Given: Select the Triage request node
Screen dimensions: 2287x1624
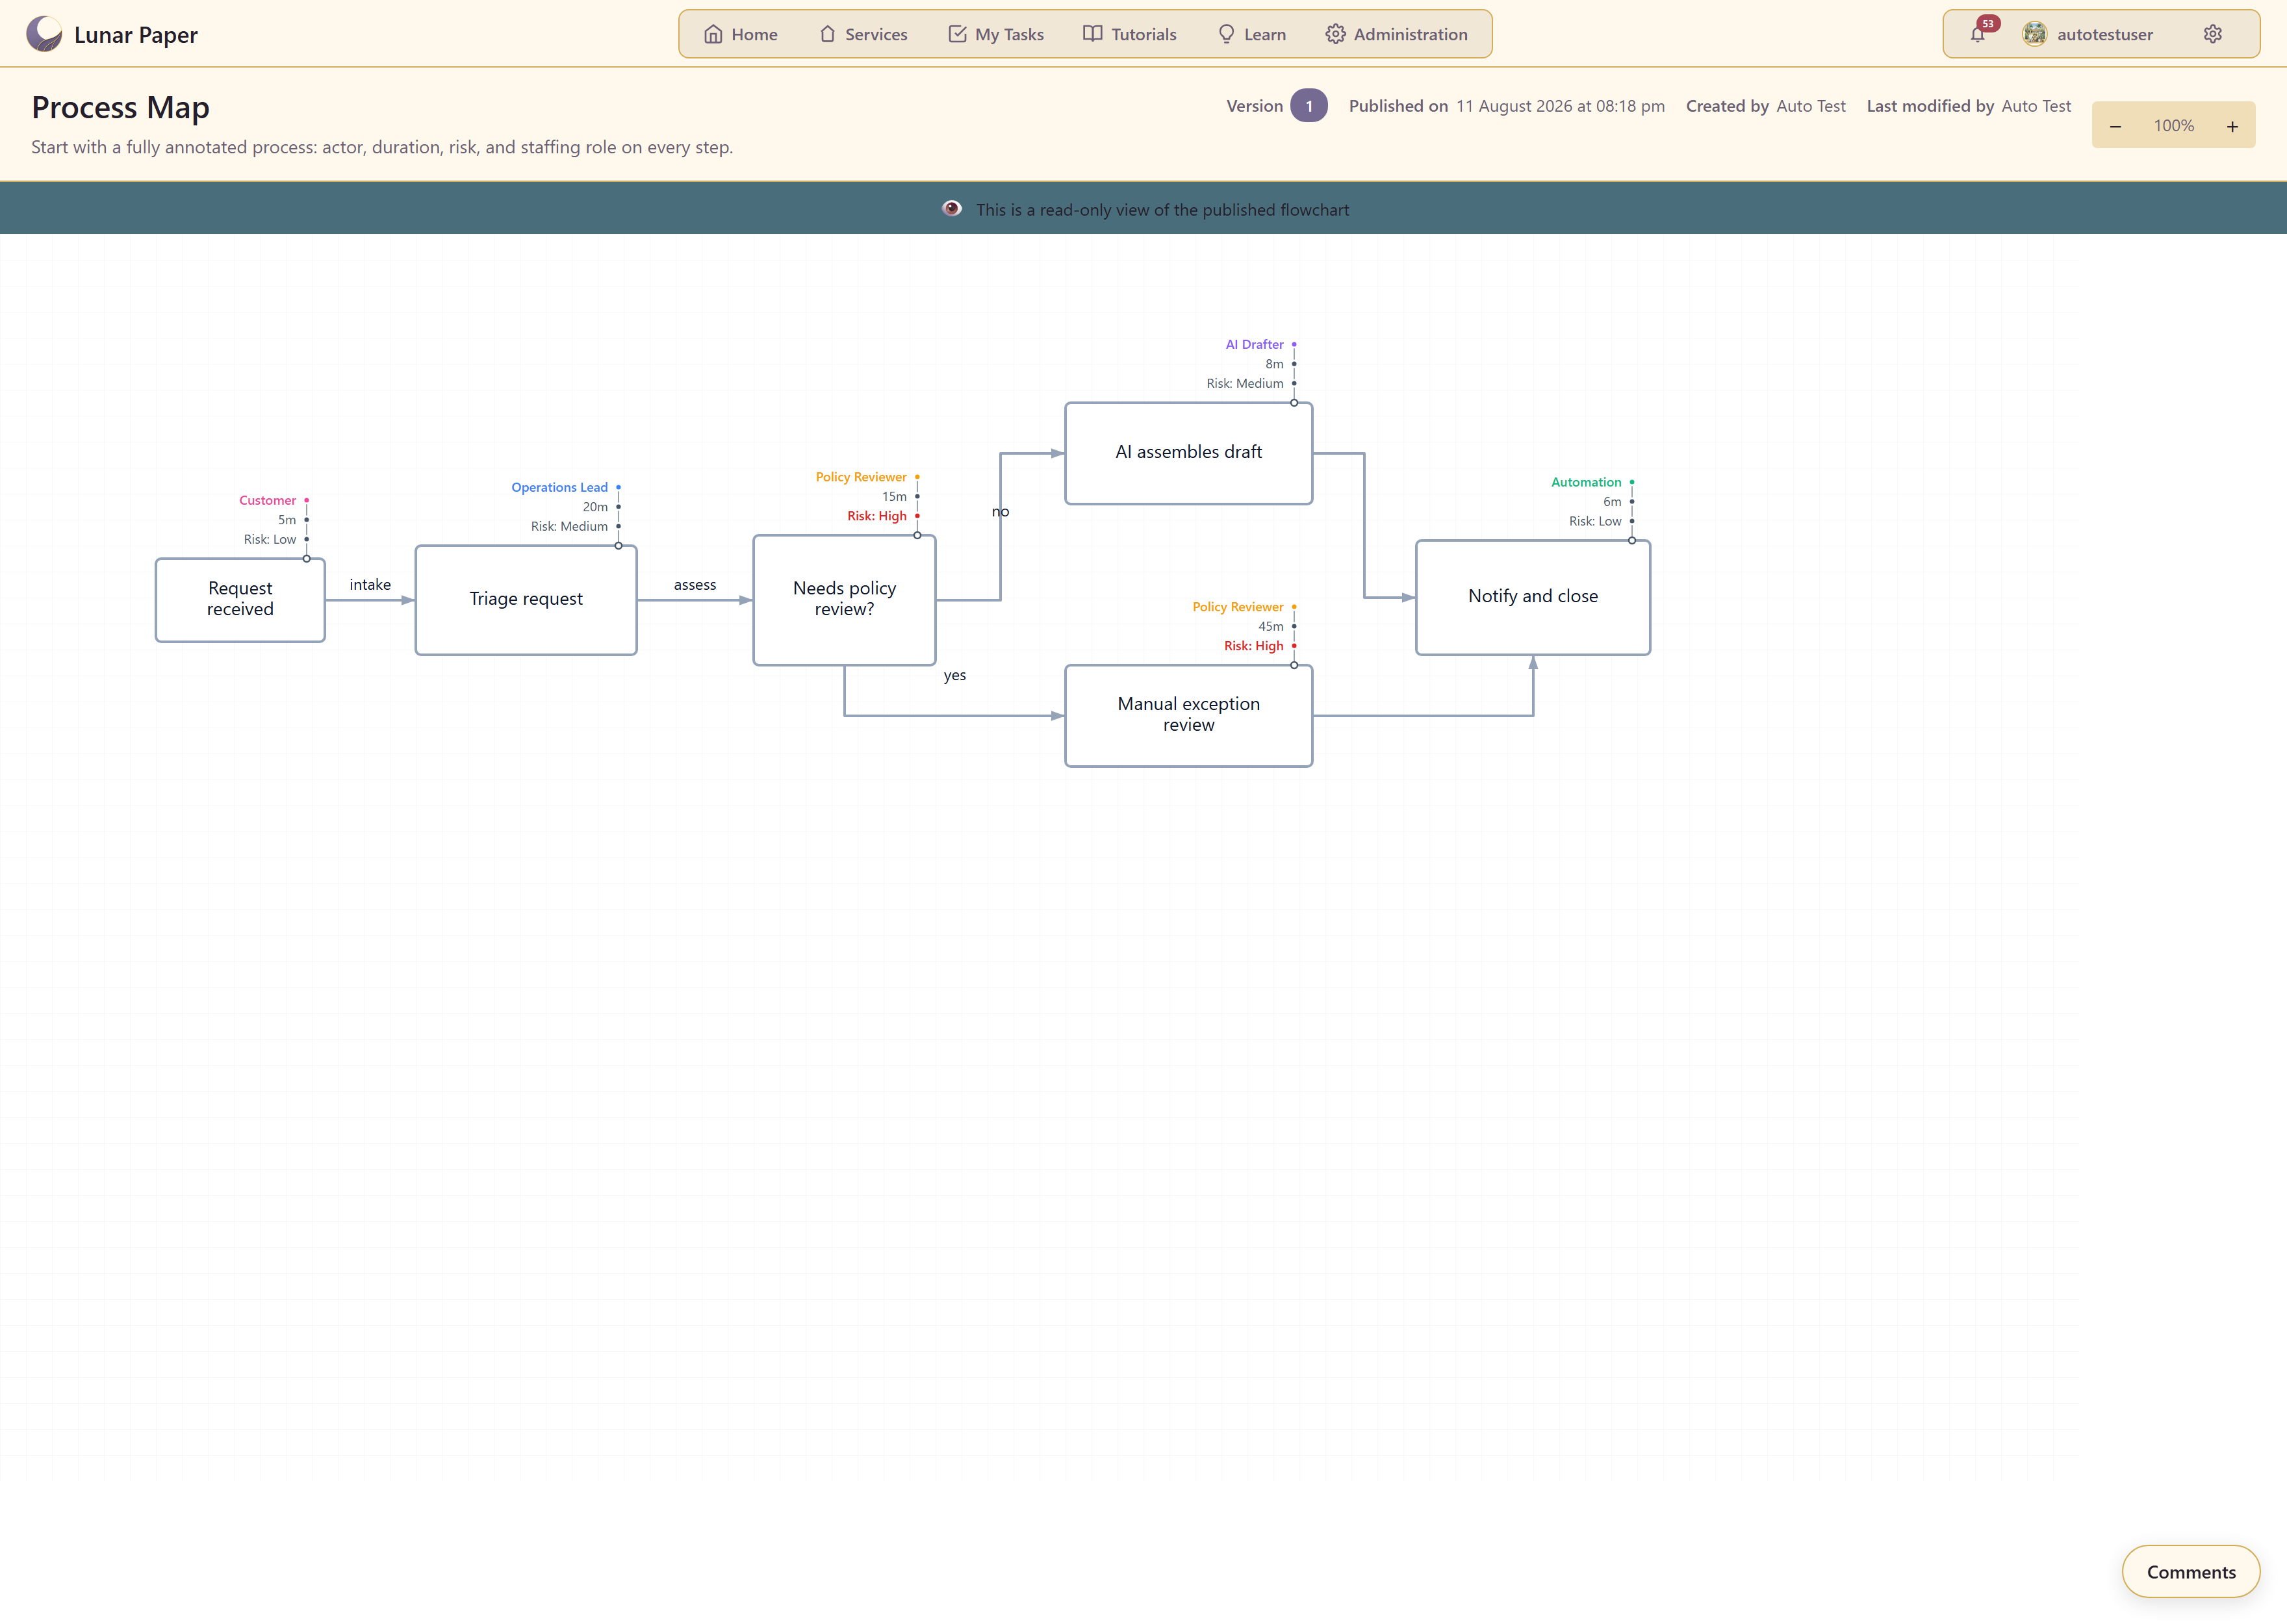Looking at the screenshot, I should point(526,599).
